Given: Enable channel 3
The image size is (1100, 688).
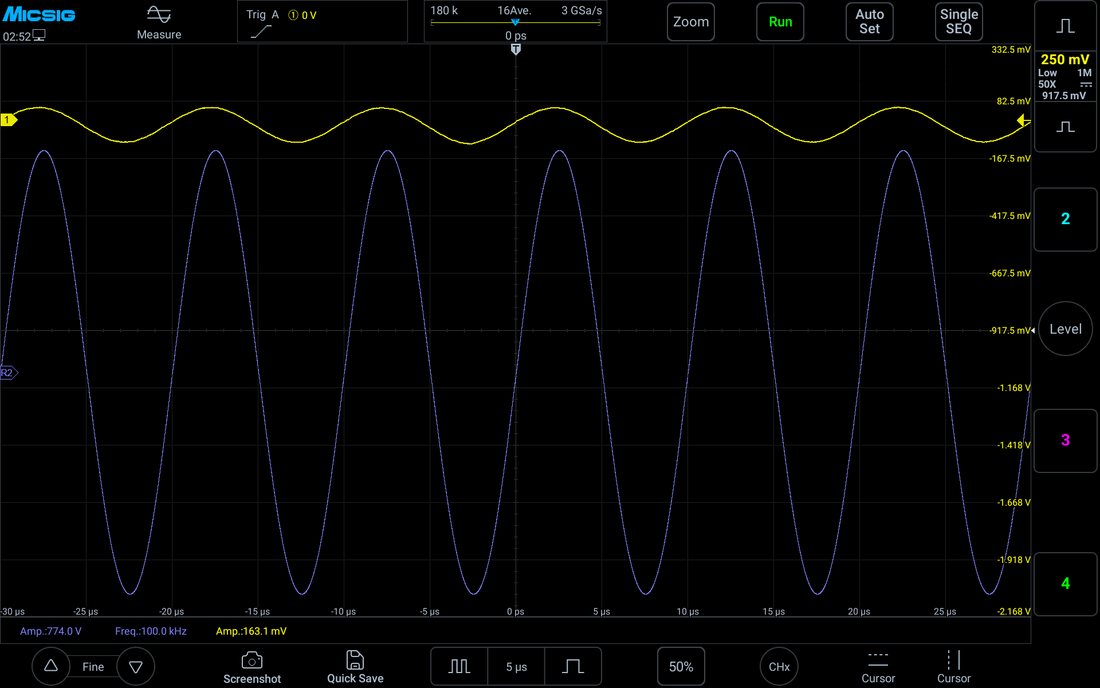Looking at the screenshot, I should [1065, 440].
